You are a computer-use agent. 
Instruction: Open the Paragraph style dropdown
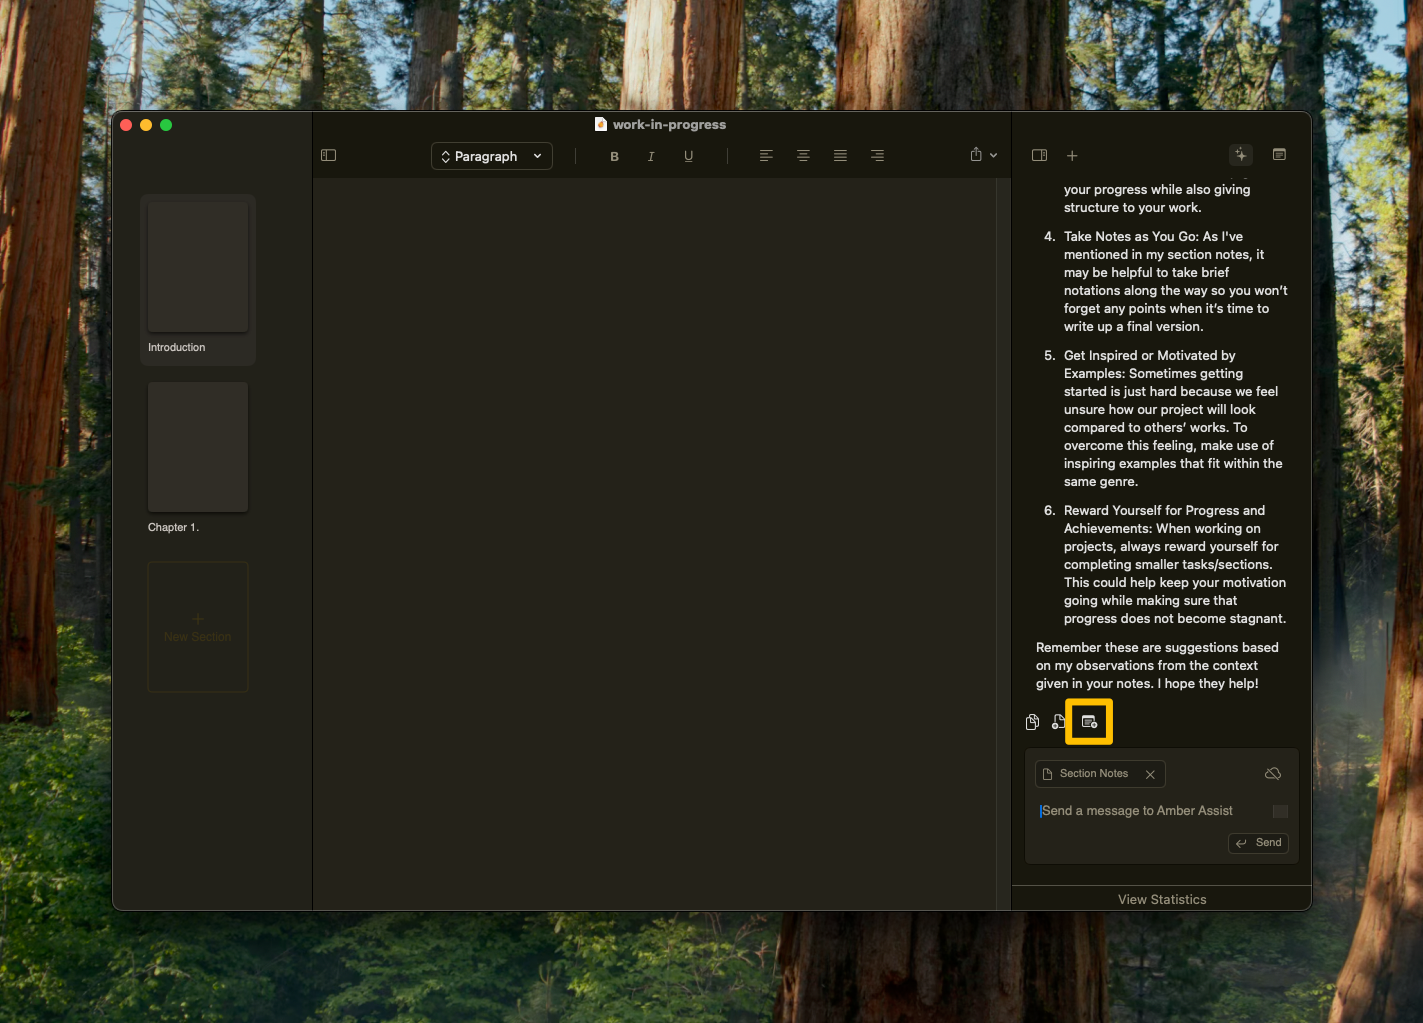click(491, 156)
